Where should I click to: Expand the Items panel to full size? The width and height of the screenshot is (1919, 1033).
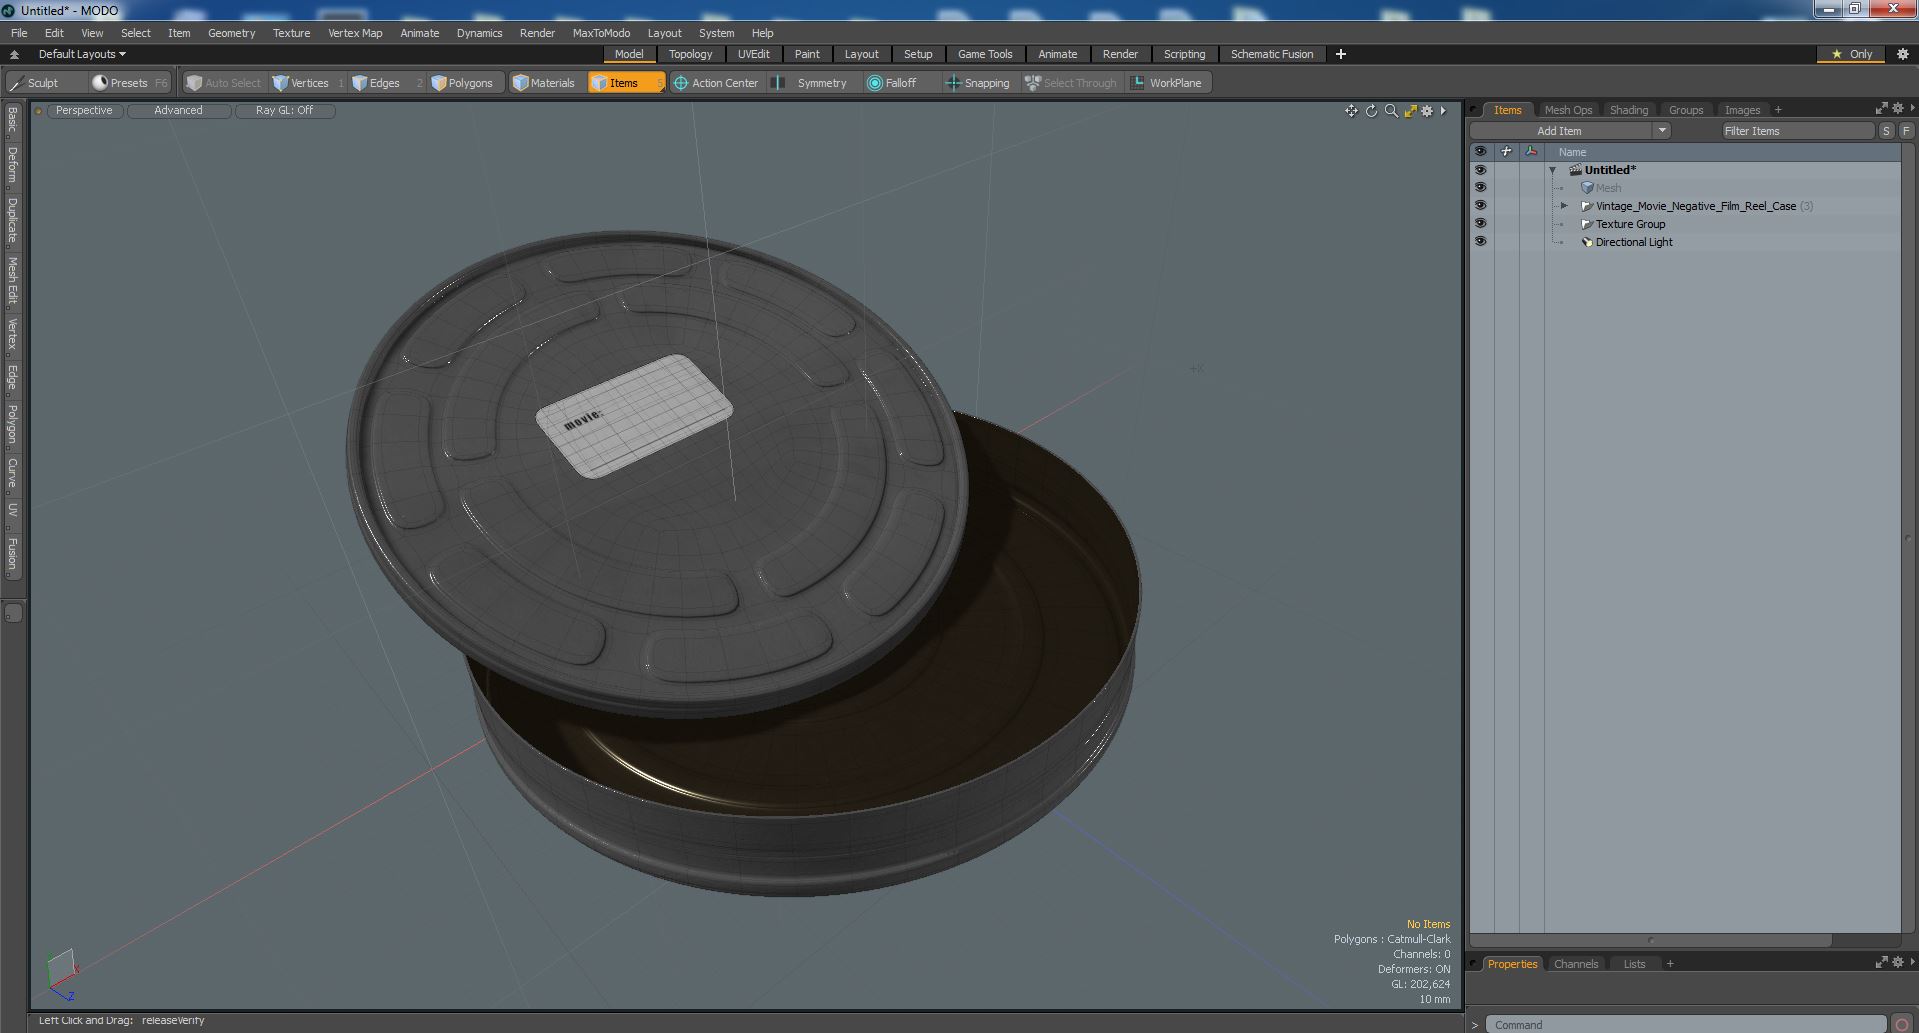pos(1881,108)
